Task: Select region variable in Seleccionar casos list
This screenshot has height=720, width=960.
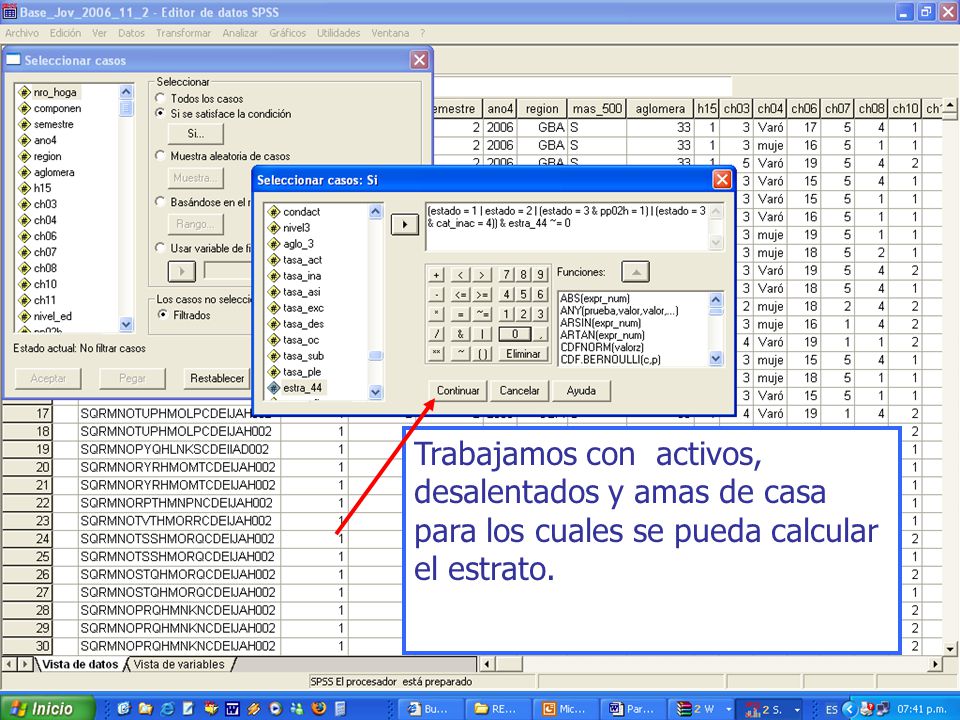Action: click(x=47, y=156)
